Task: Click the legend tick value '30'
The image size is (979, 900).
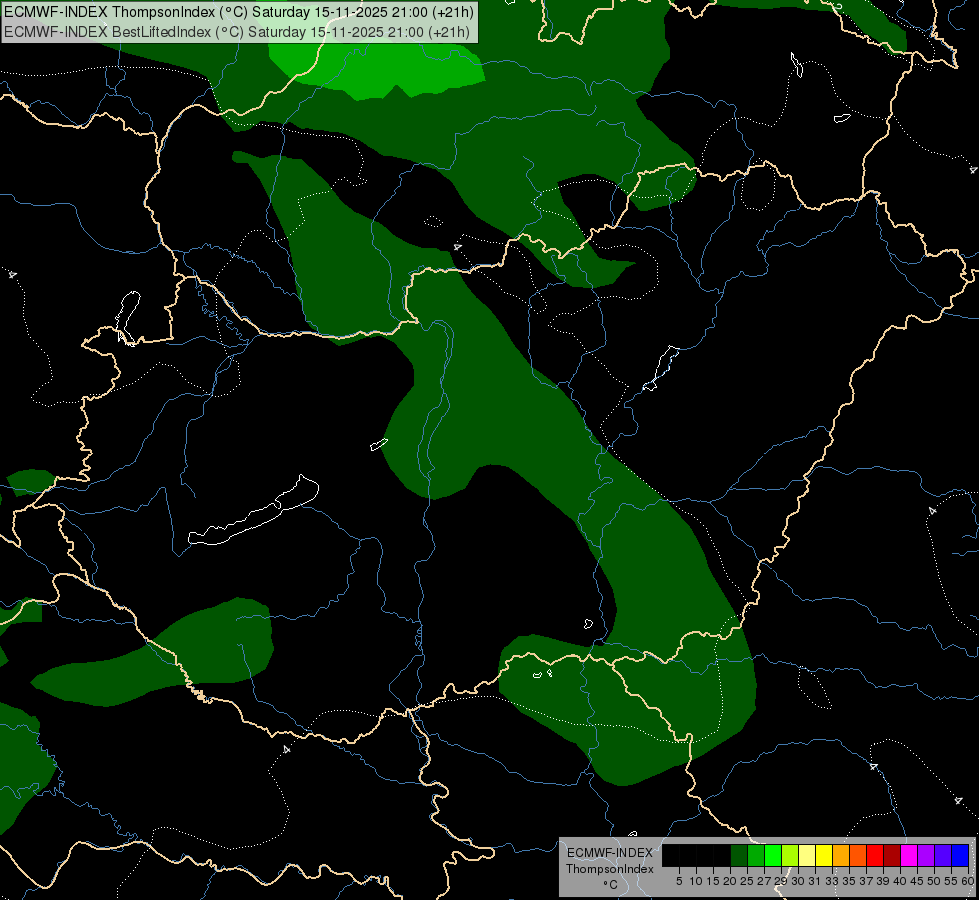Action: [798, 881]
